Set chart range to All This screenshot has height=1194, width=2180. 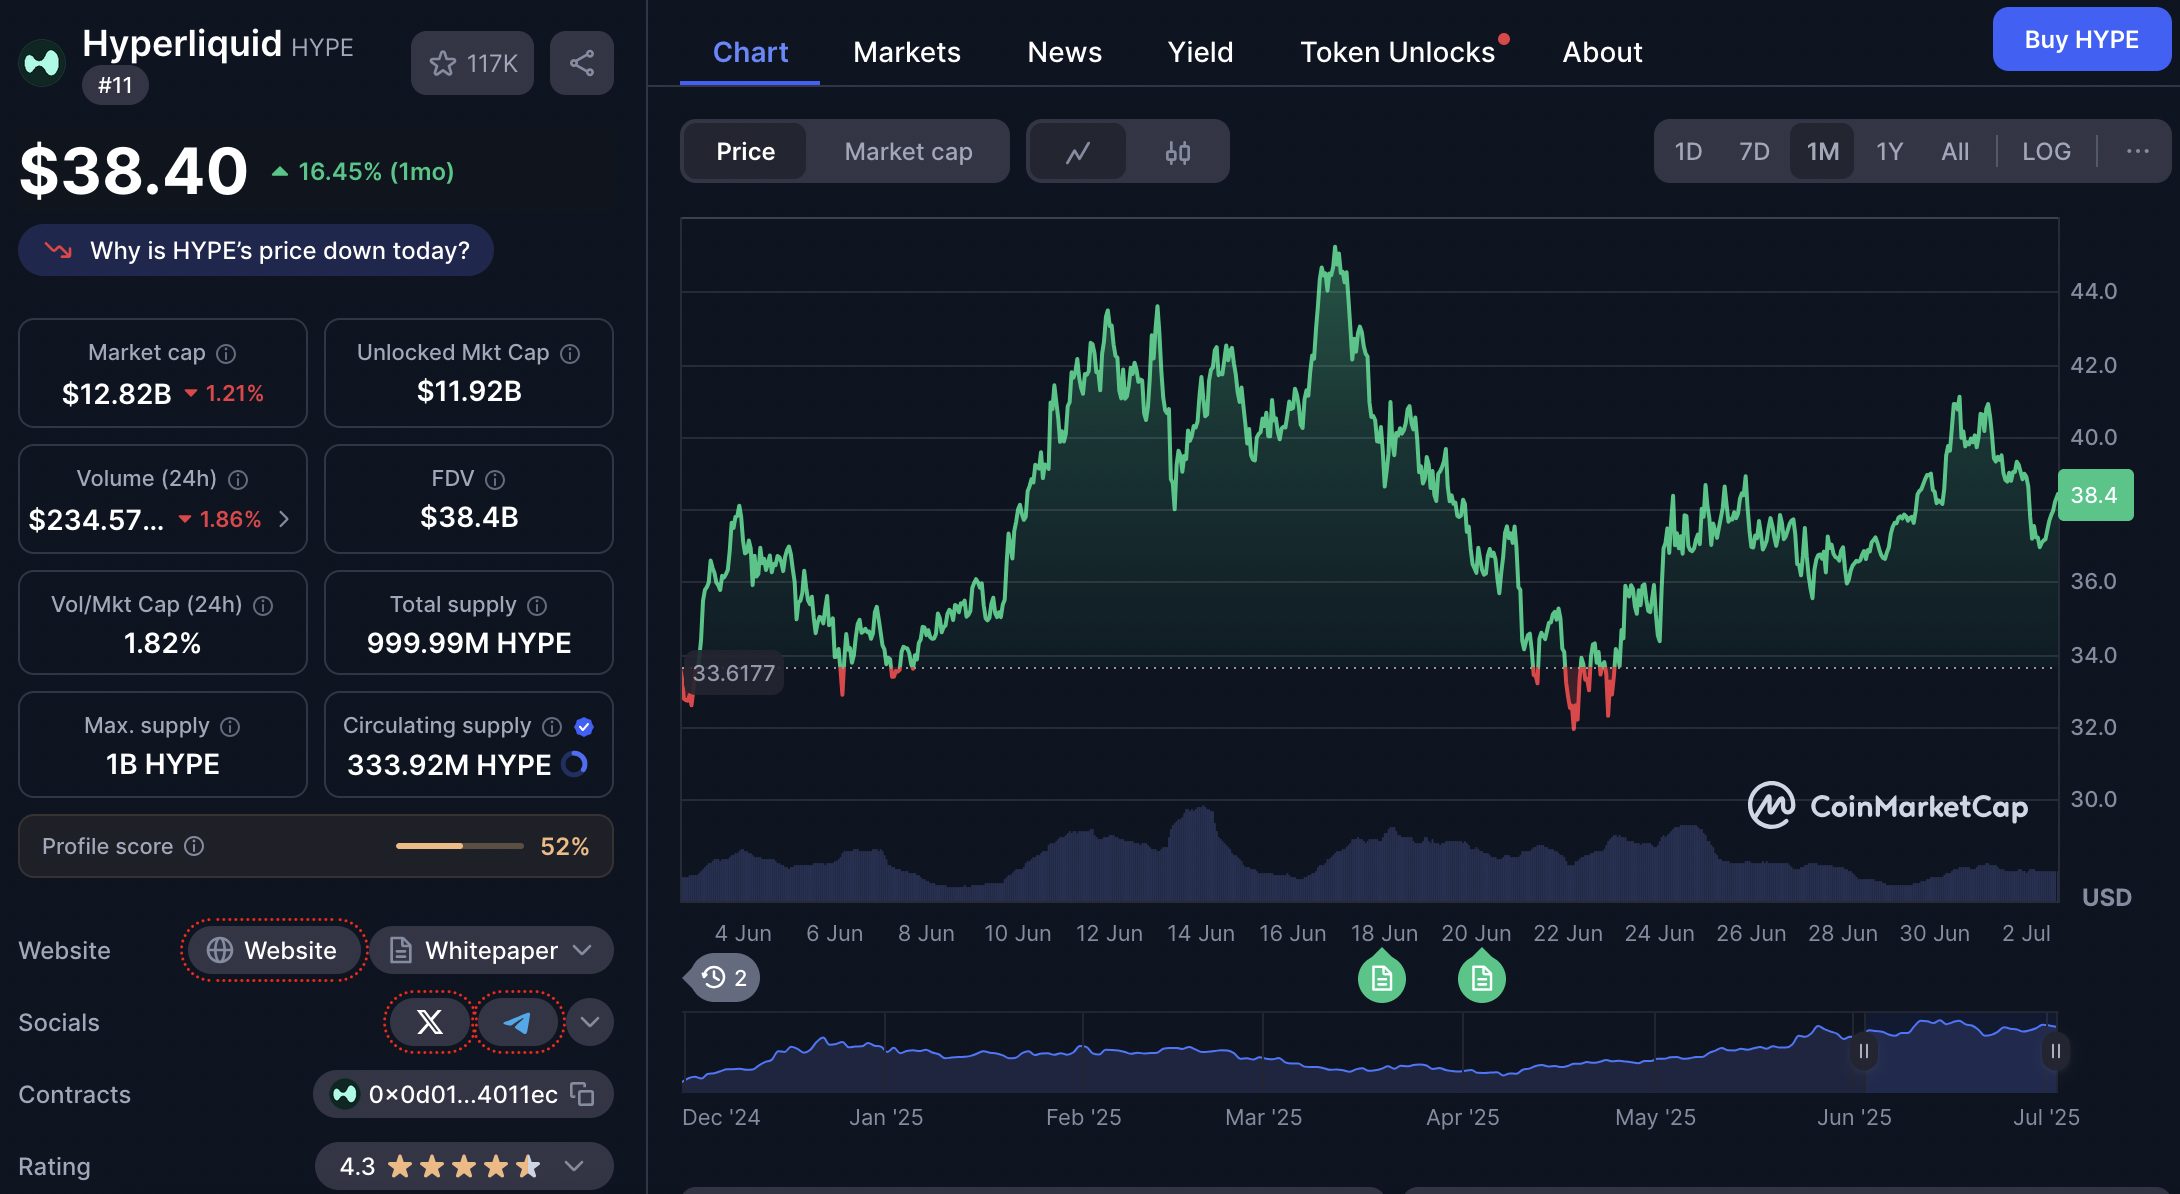(x=1955, y=151)
